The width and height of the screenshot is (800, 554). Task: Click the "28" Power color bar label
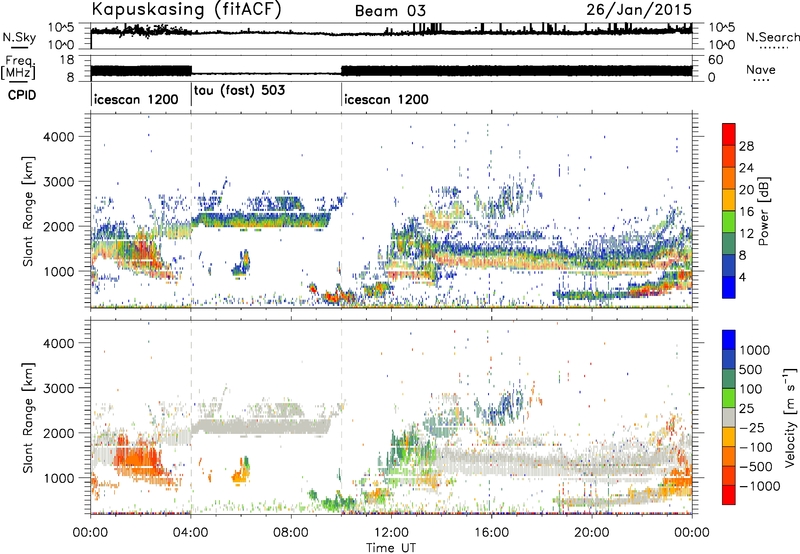point(746,146)
